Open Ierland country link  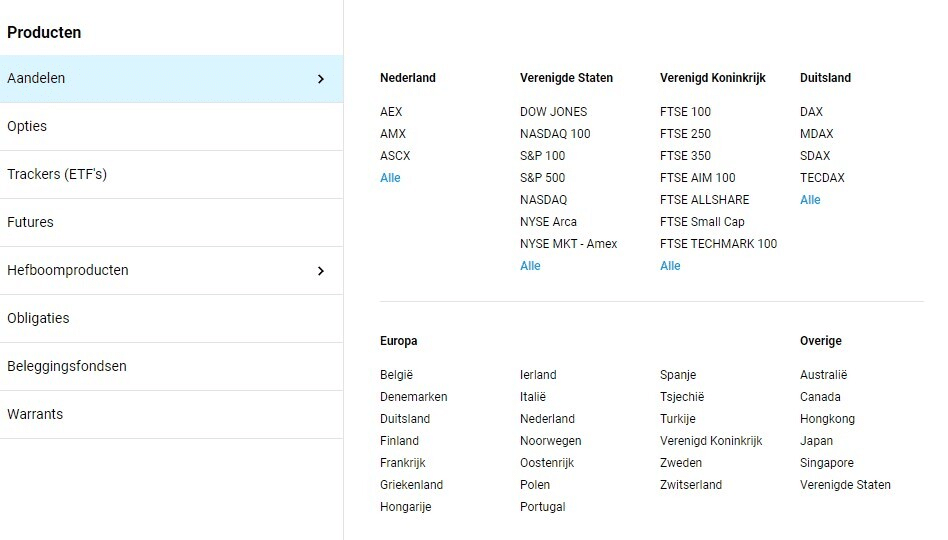click(538, 375)
